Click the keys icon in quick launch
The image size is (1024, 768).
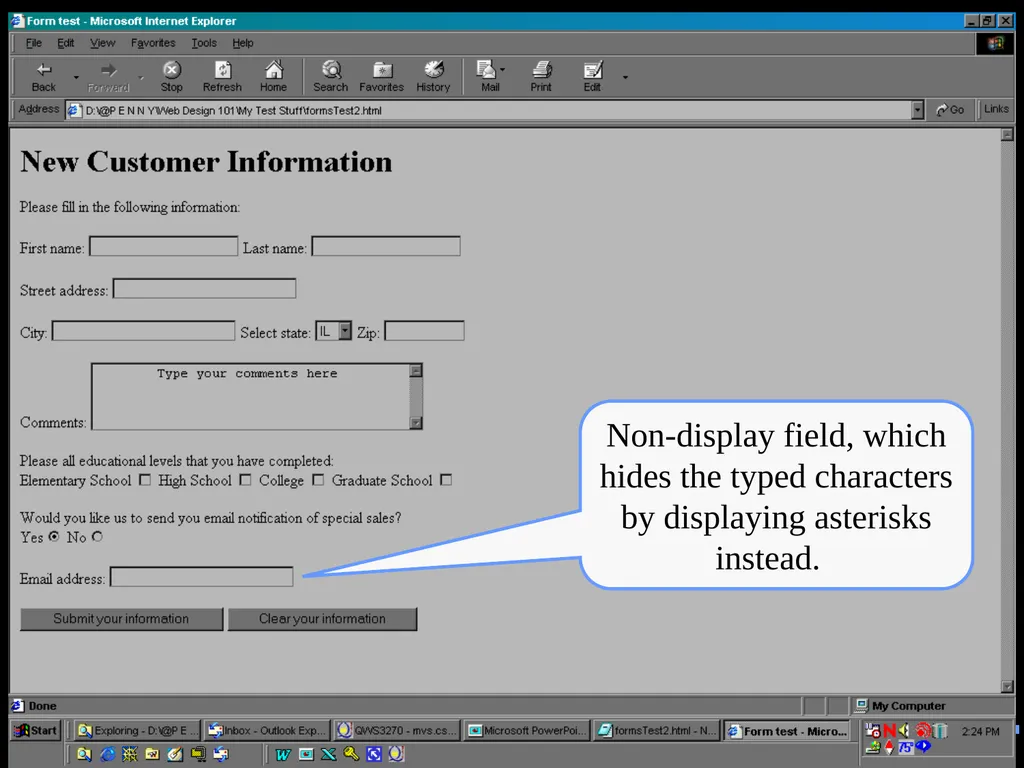coord(351,754)
